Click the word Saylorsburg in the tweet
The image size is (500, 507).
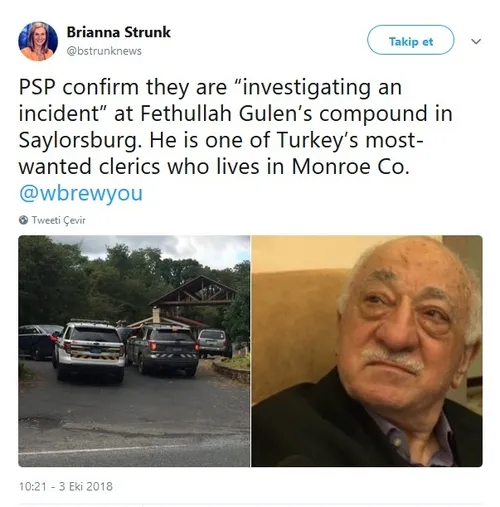click(x=77, y=140)
